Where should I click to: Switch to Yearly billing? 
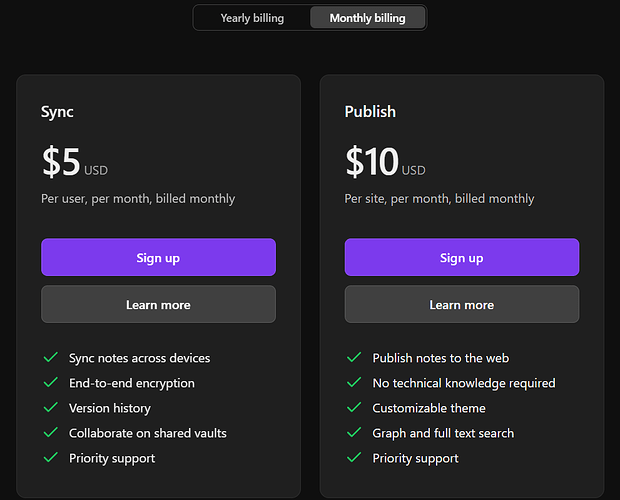tap(252, 18)
